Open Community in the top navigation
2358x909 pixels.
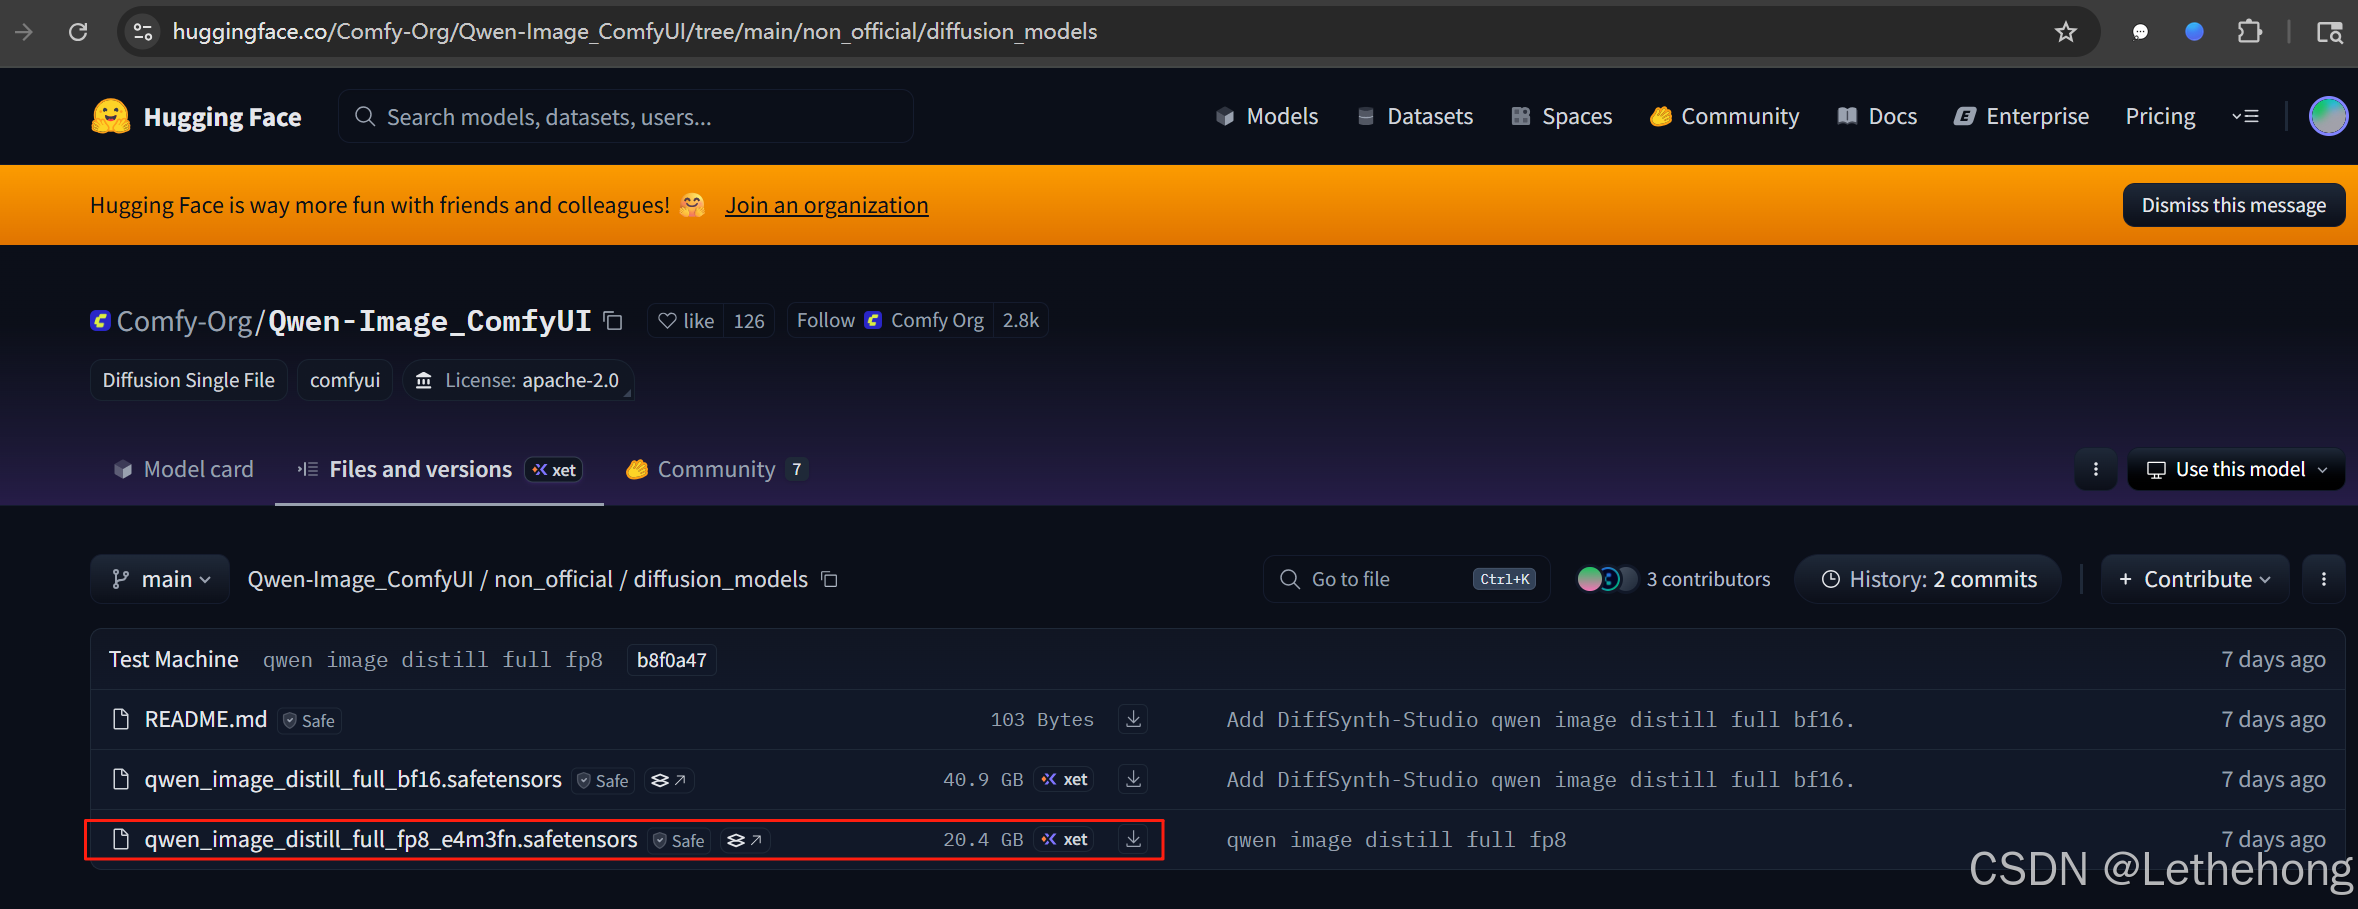[1724, 117]
